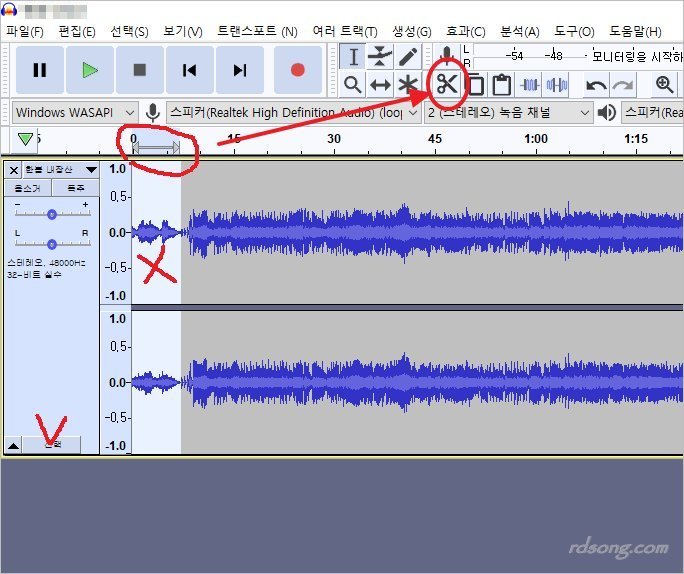Select the Time Shift arrows tool
The width and height of the screenshot is (684, 574).
click(380, 84)
